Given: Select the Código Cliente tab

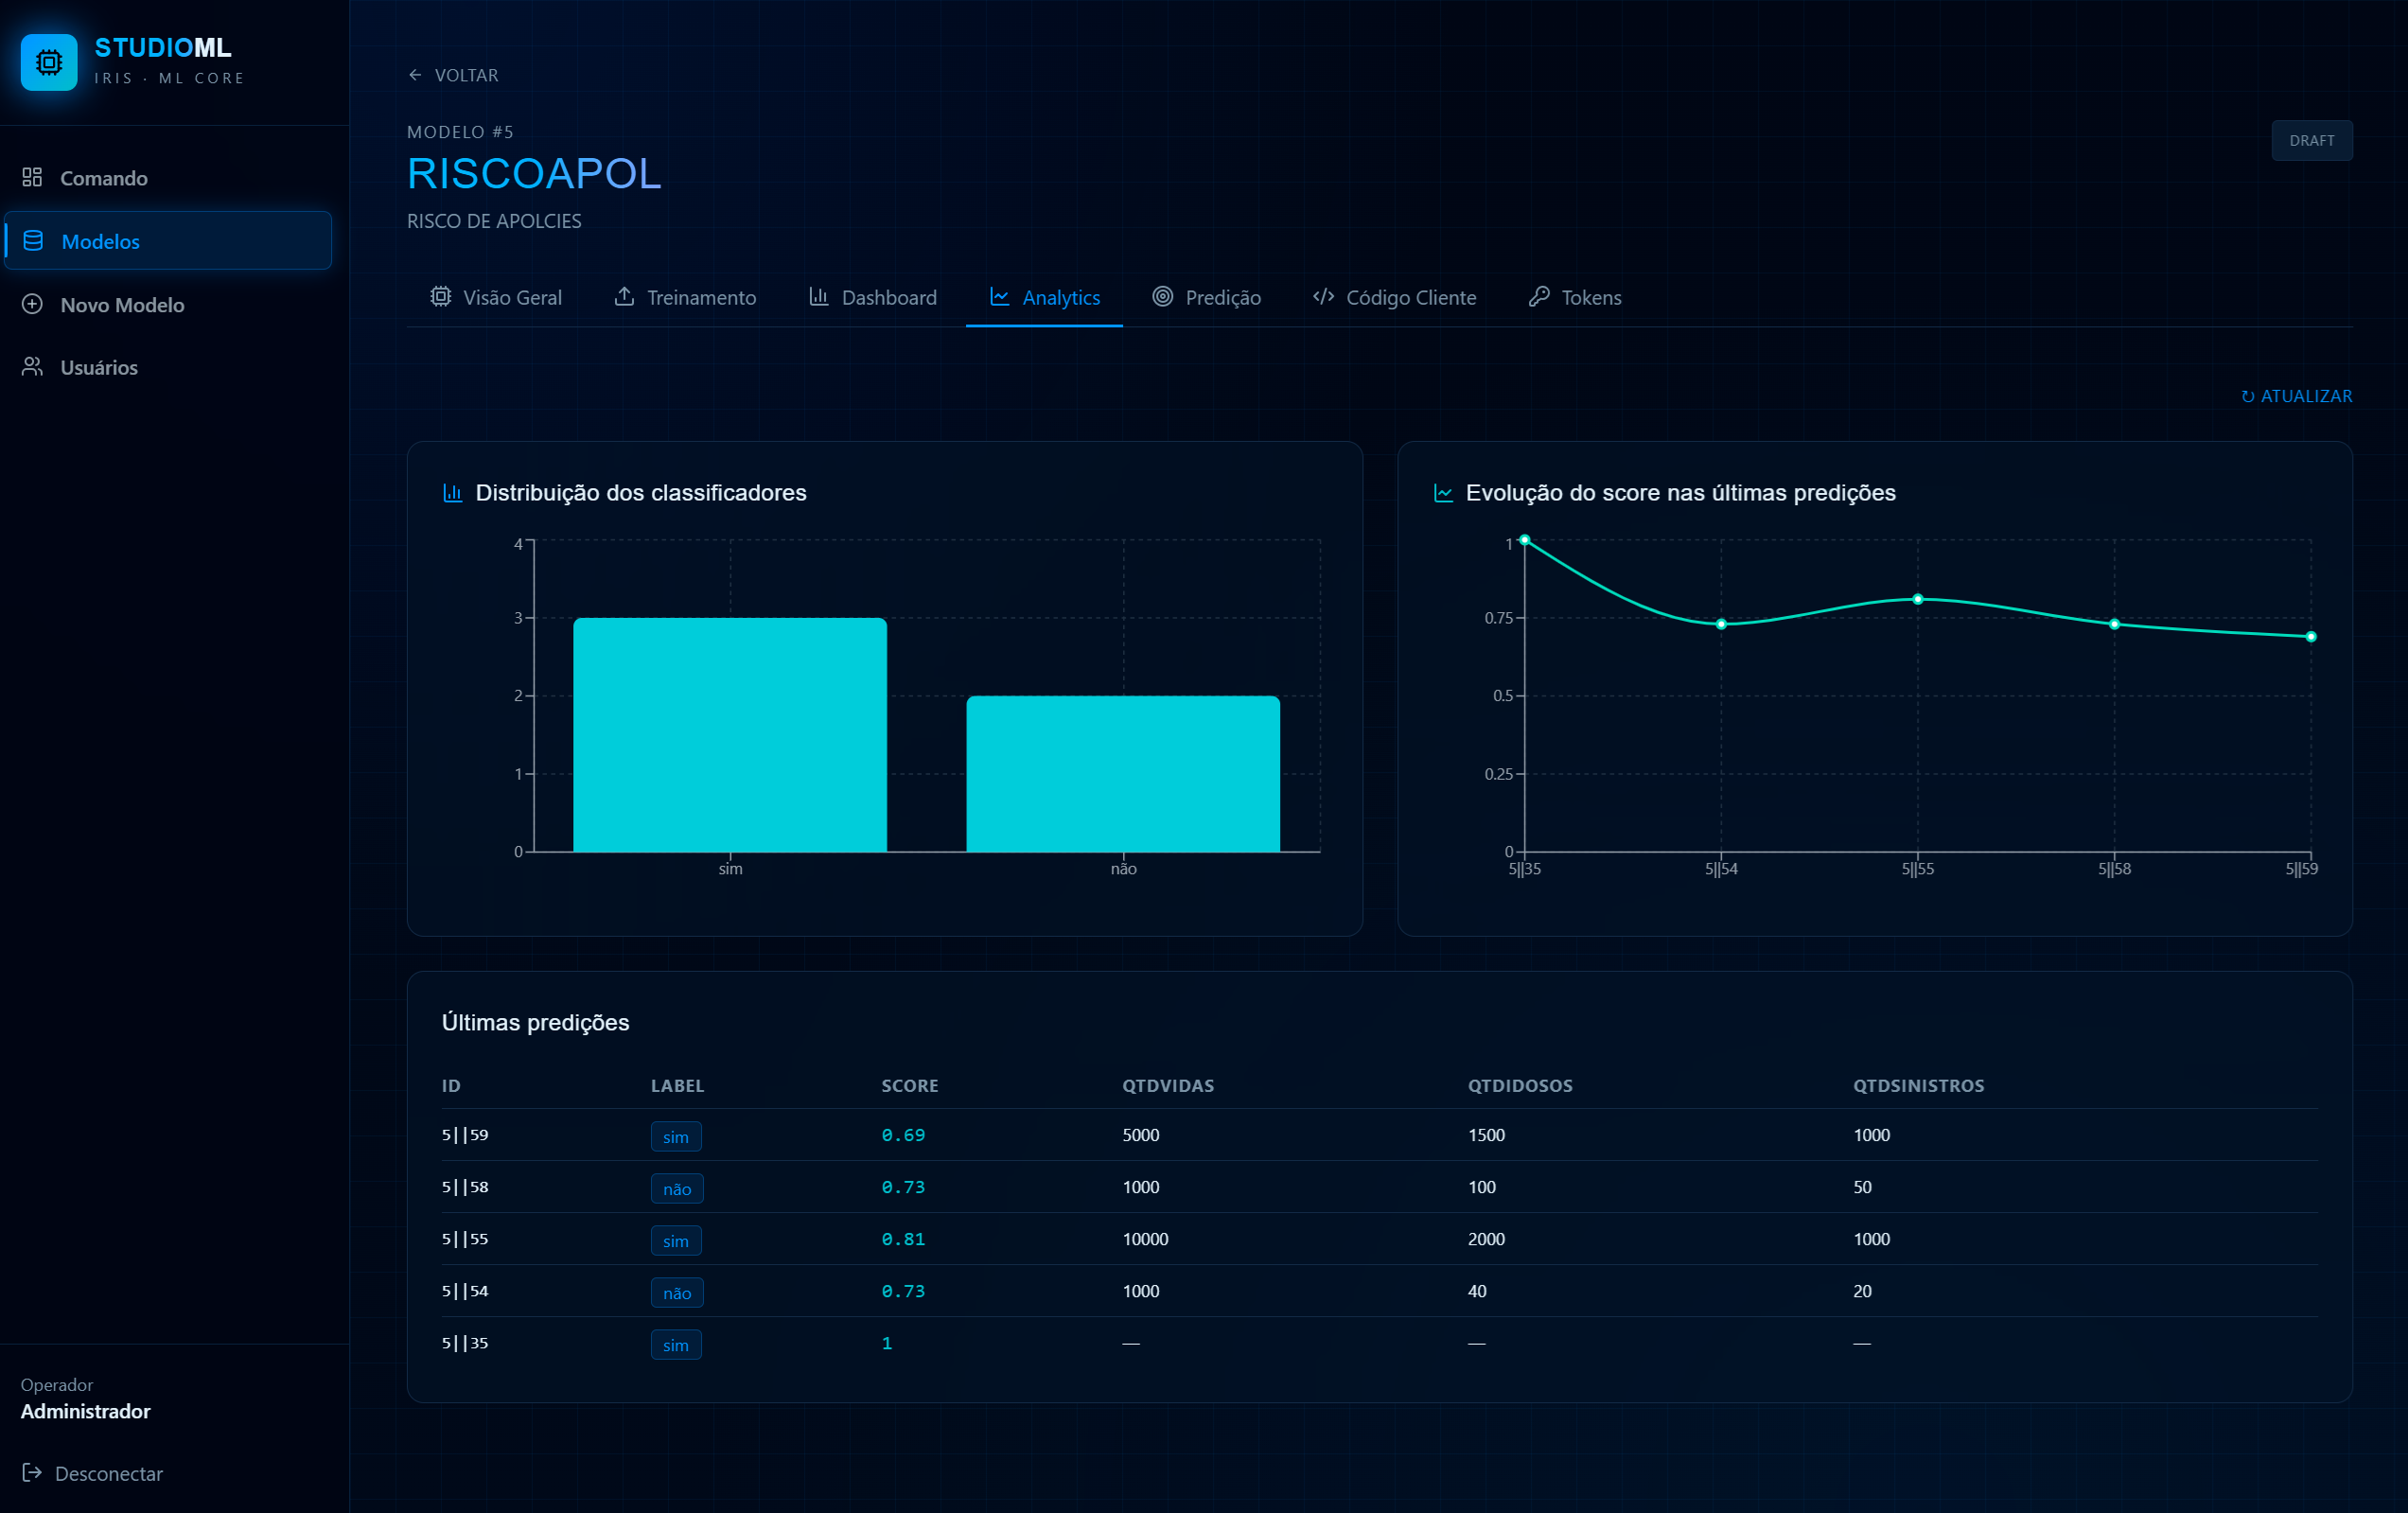Looking at the screenshot, I should pyautogui.click(x=1395, y=297).
